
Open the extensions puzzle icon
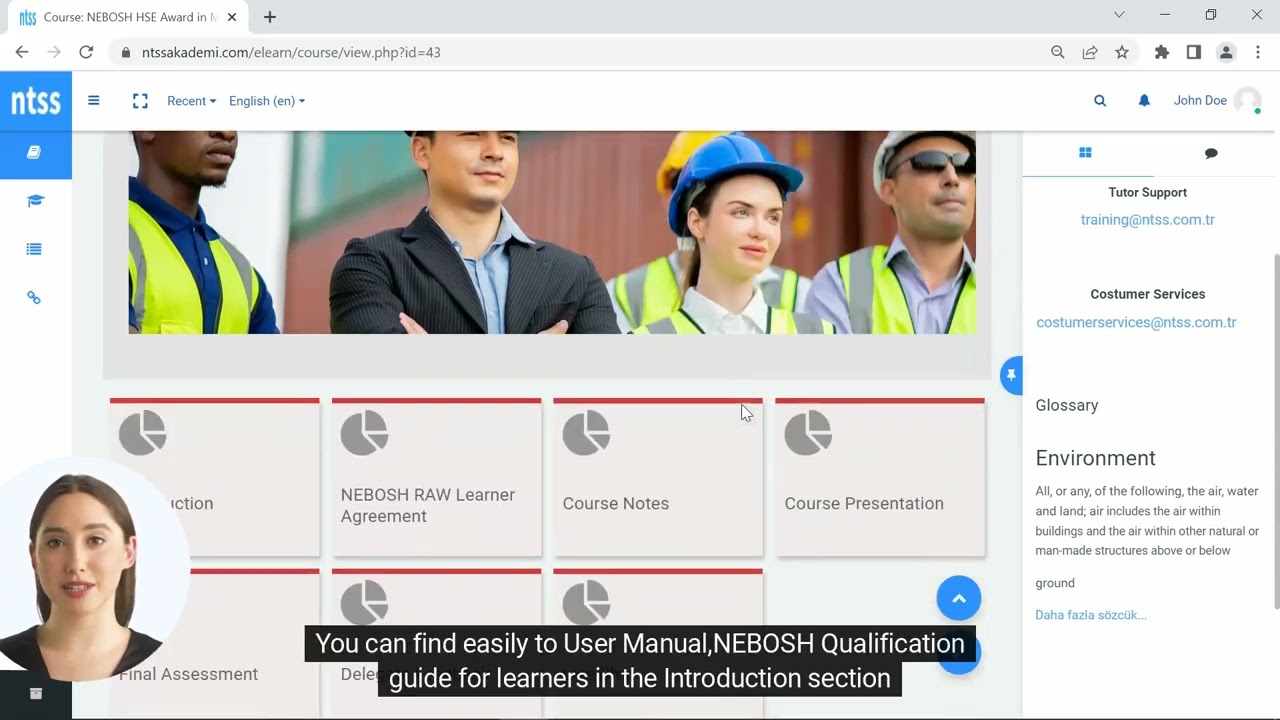1162,52
